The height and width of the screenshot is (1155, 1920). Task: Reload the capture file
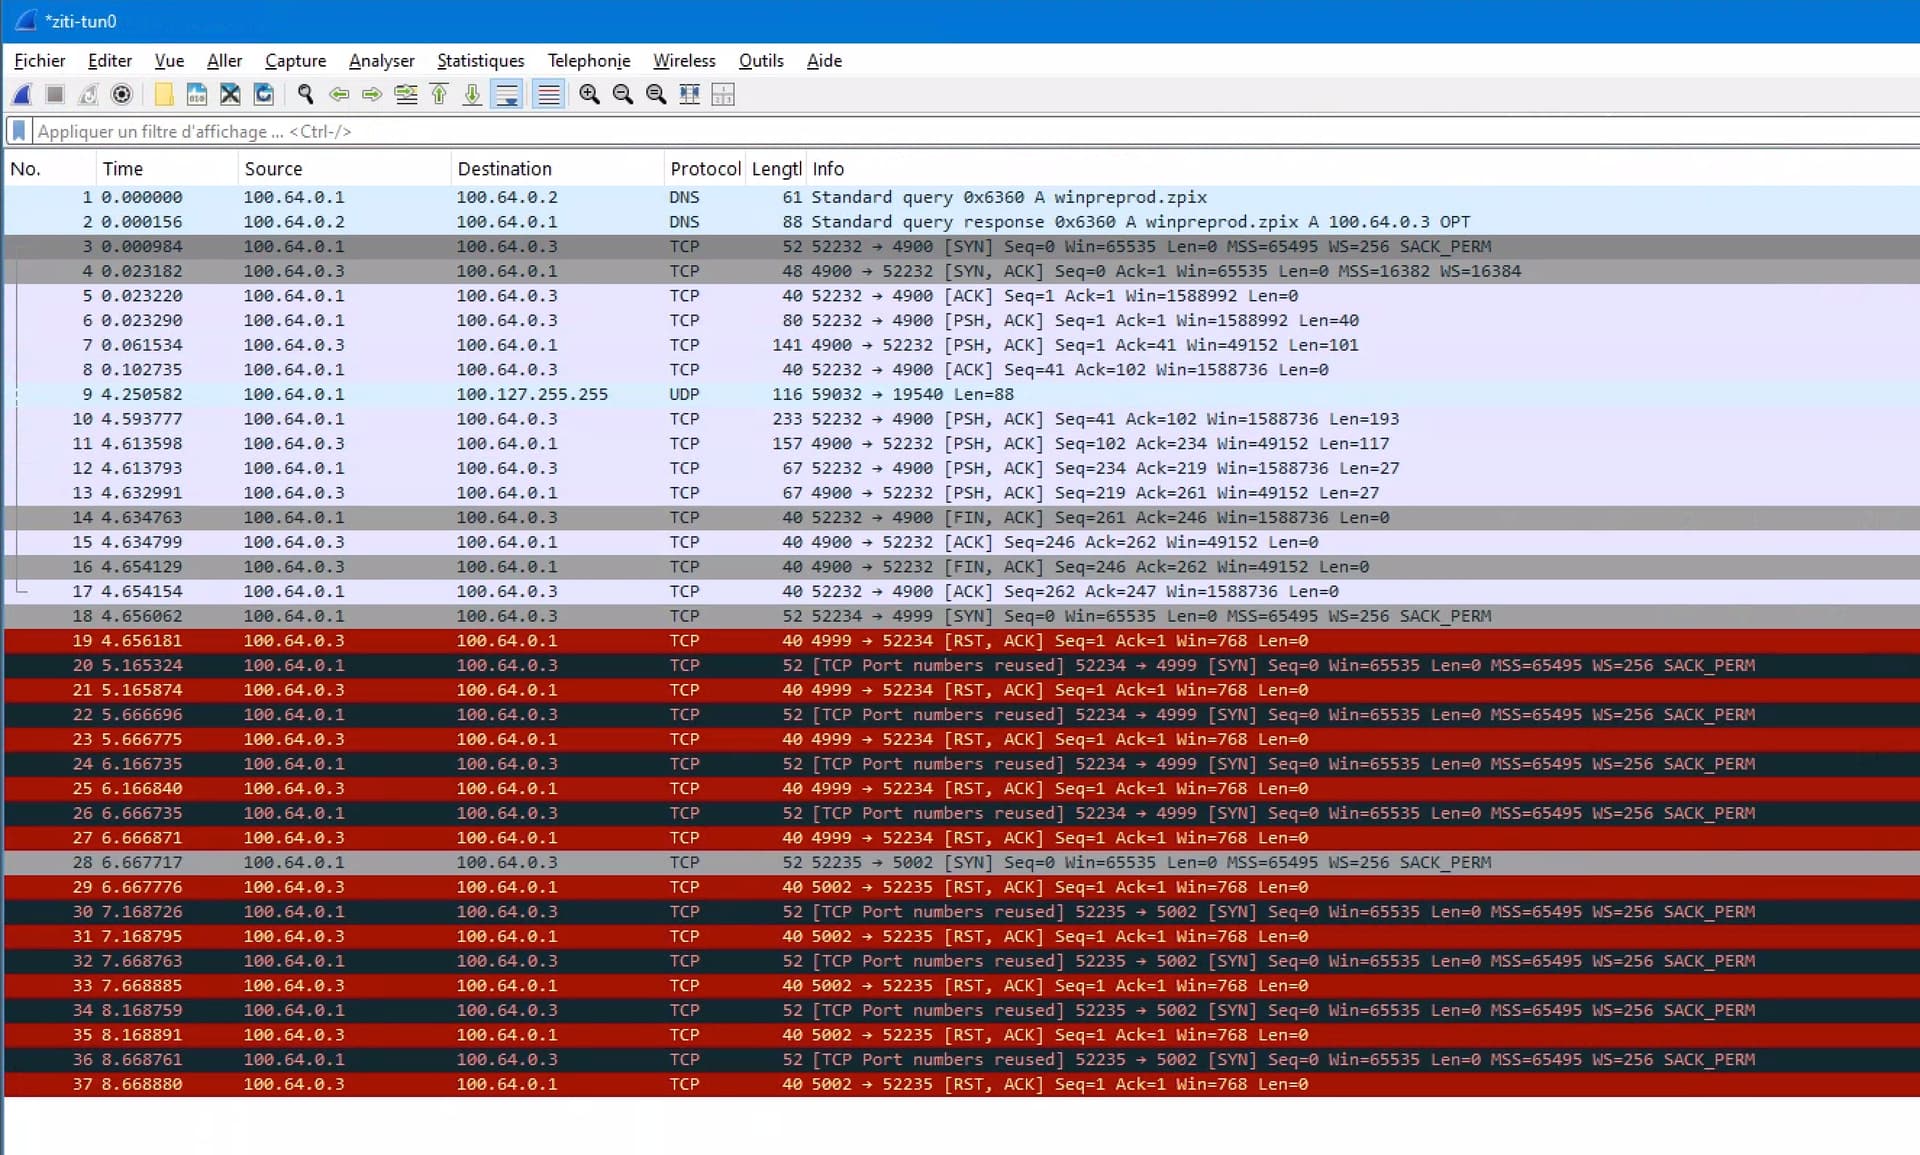(264, 95)
